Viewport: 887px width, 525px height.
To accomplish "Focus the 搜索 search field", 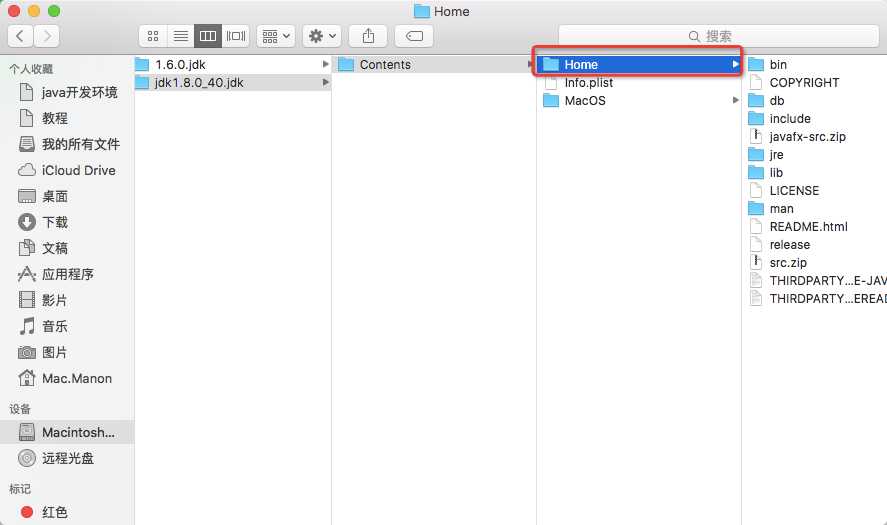I will (x=718, y=36).
